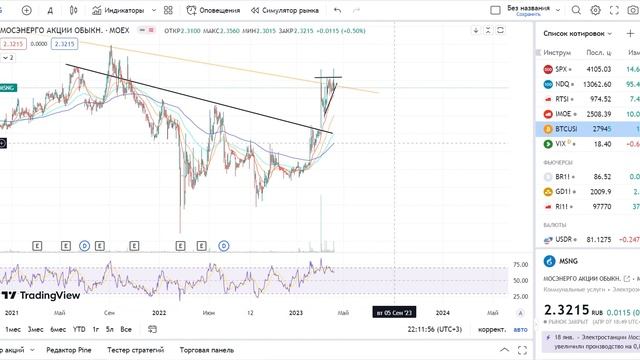Open the go-to-date calendar icon
Screen dimensions: 640x360
(152, 329)
